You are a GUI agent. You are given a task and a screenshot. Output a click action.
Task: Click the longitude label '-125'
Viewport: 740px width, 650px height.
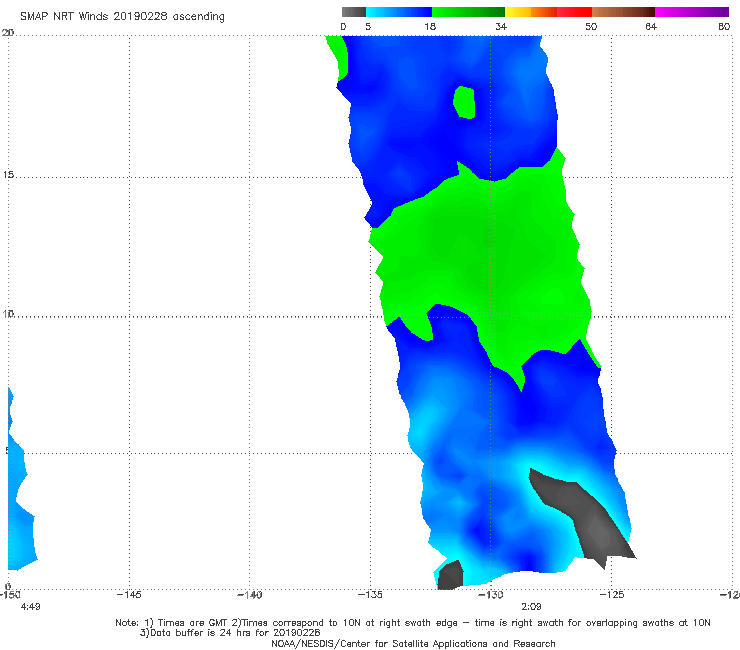coord(612,595)
